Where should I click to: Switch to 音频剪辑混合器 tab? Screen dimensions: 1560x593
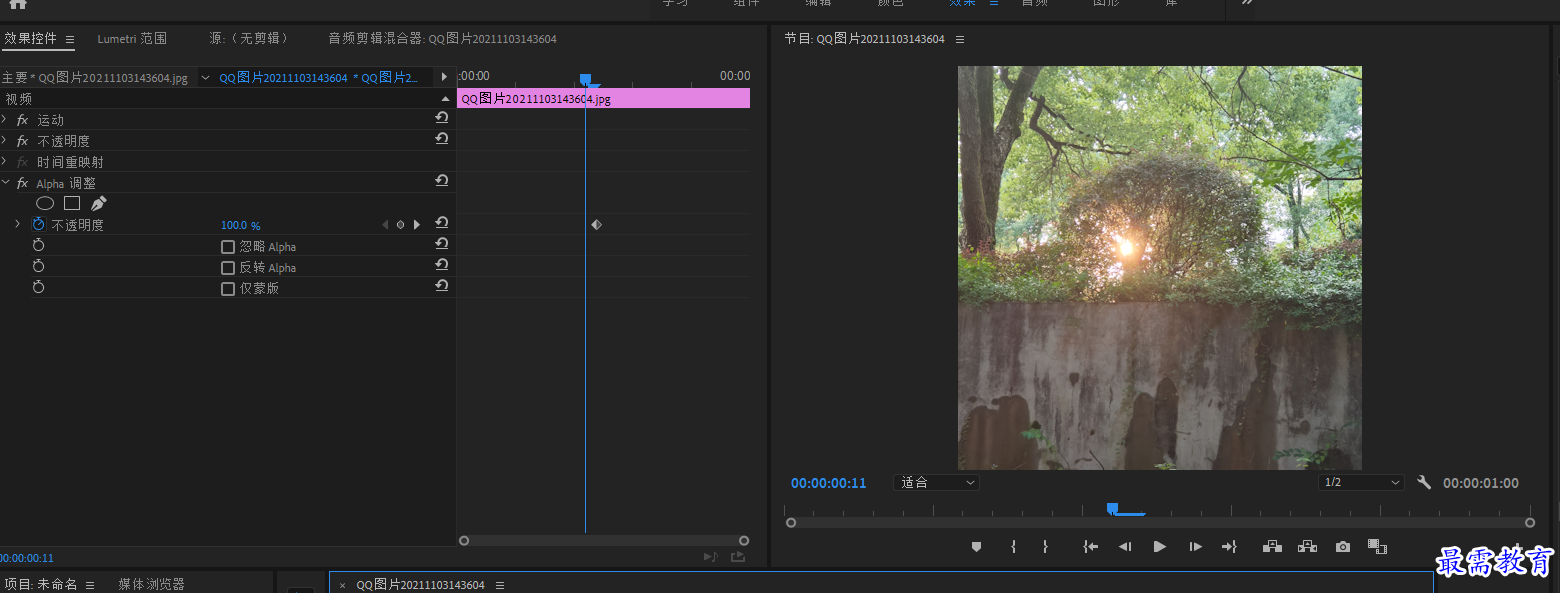[x=442, y=39]
